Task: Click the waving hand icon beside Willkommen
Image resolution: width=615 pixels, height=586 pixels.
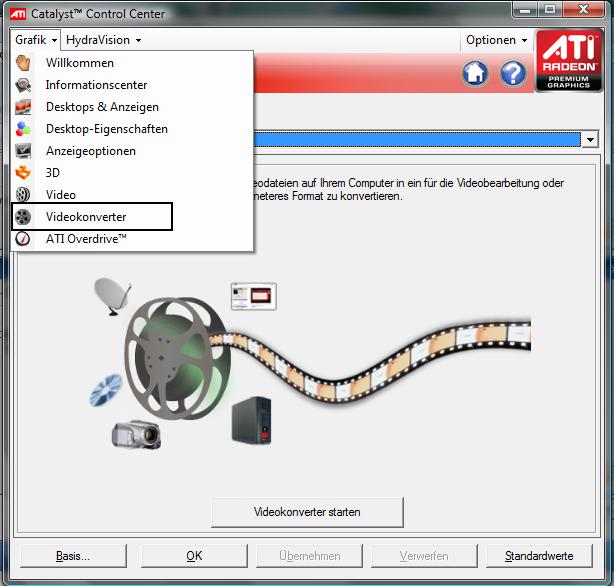Action: pyautogui.click(x=23, y=63)
